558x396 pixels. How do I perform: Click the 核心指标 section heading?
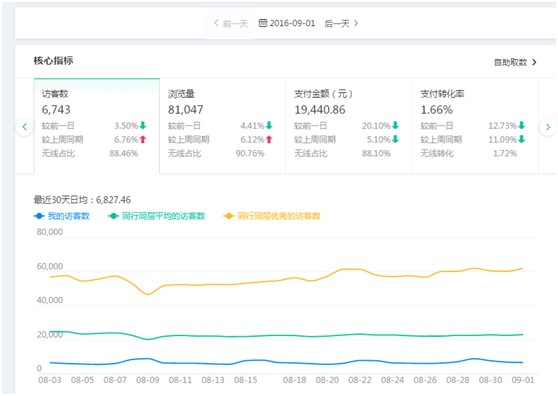click(53, 60)
